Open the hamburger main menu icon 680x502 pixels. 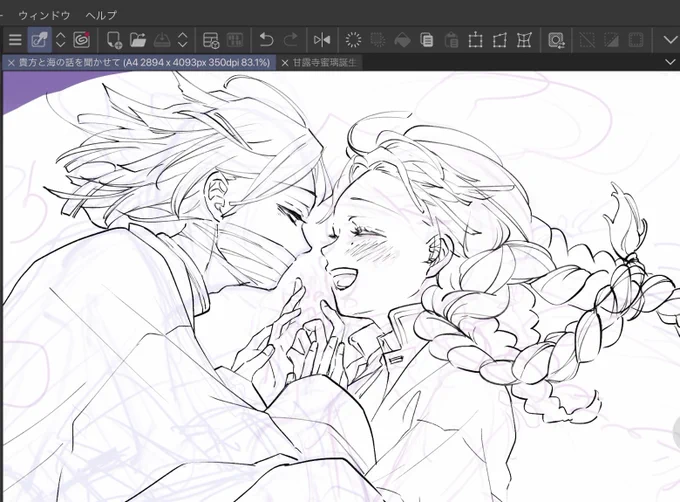15,40
